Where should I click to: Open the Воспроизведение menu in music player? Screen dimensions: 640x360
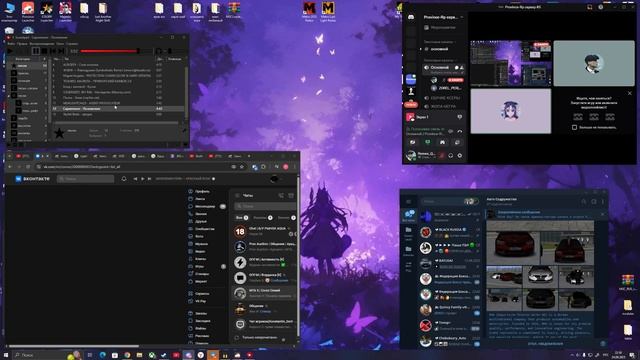coord(41,44)
